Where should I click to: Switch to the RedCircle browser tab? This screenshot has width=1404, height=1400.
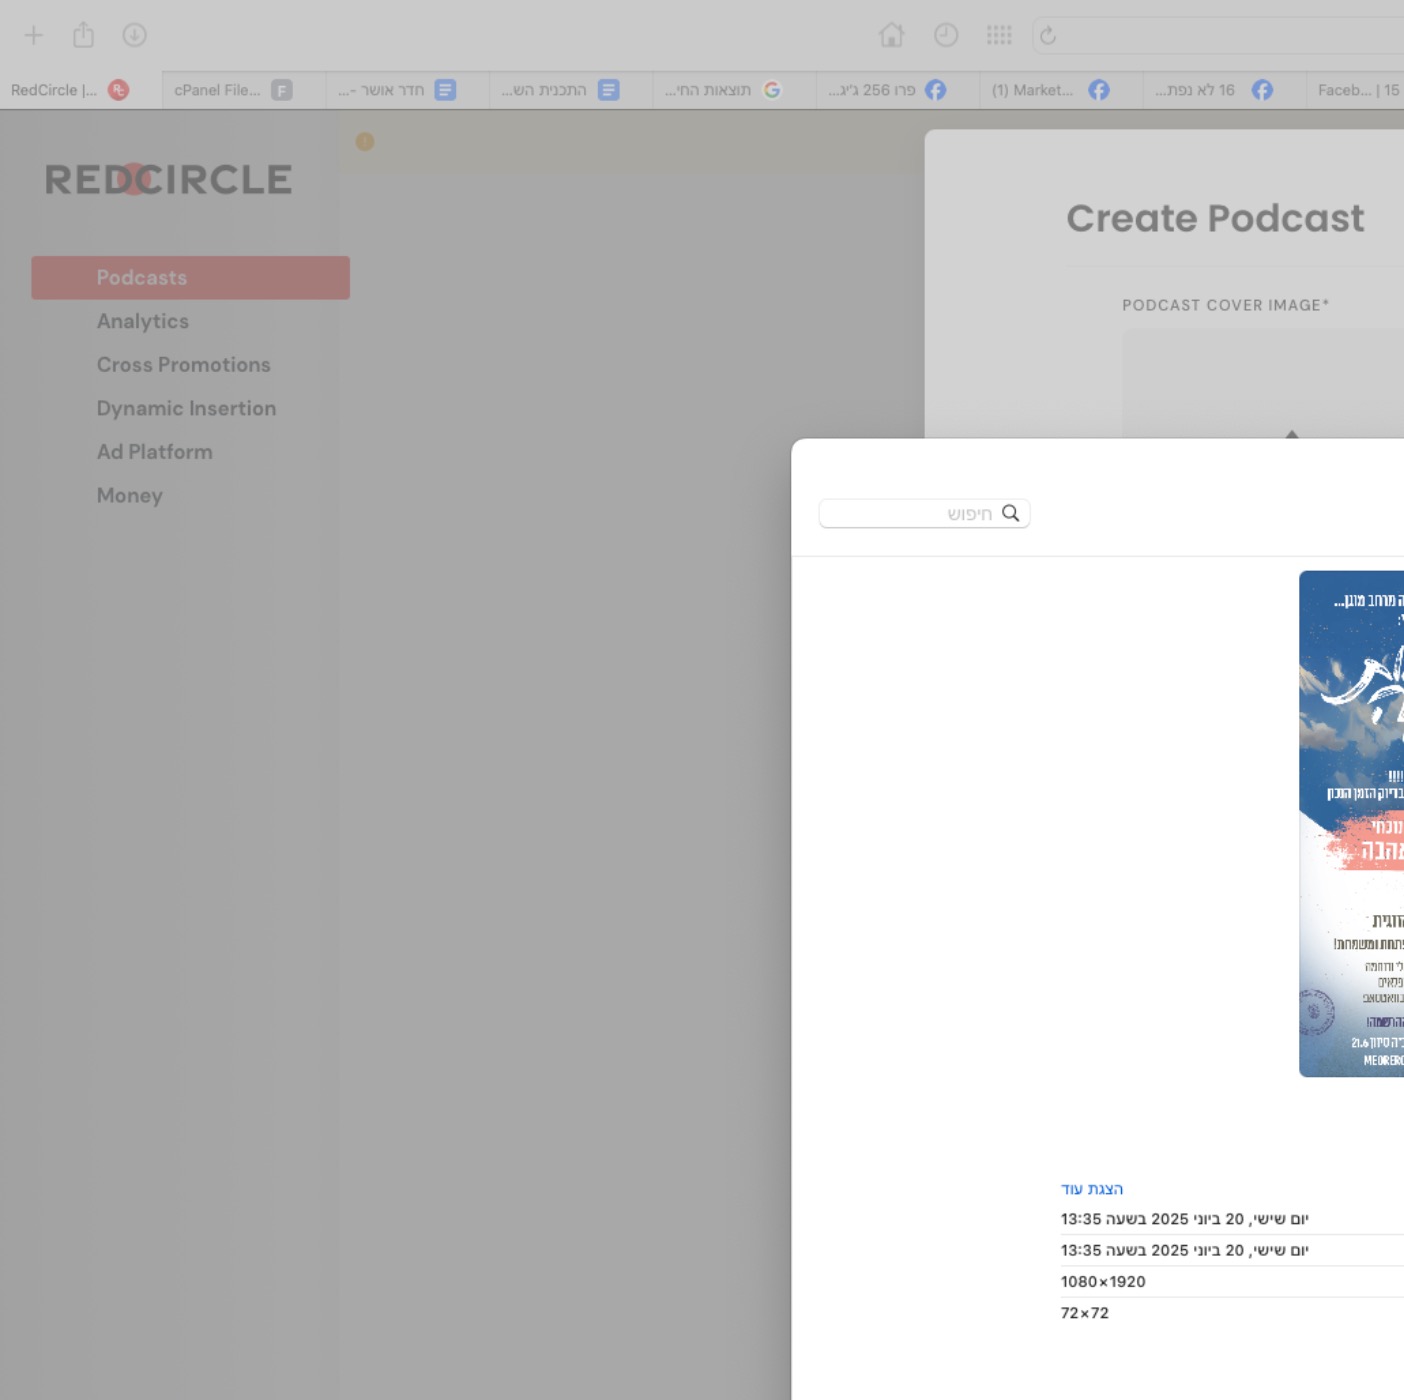pyautogui.click(x=70, y=90)
